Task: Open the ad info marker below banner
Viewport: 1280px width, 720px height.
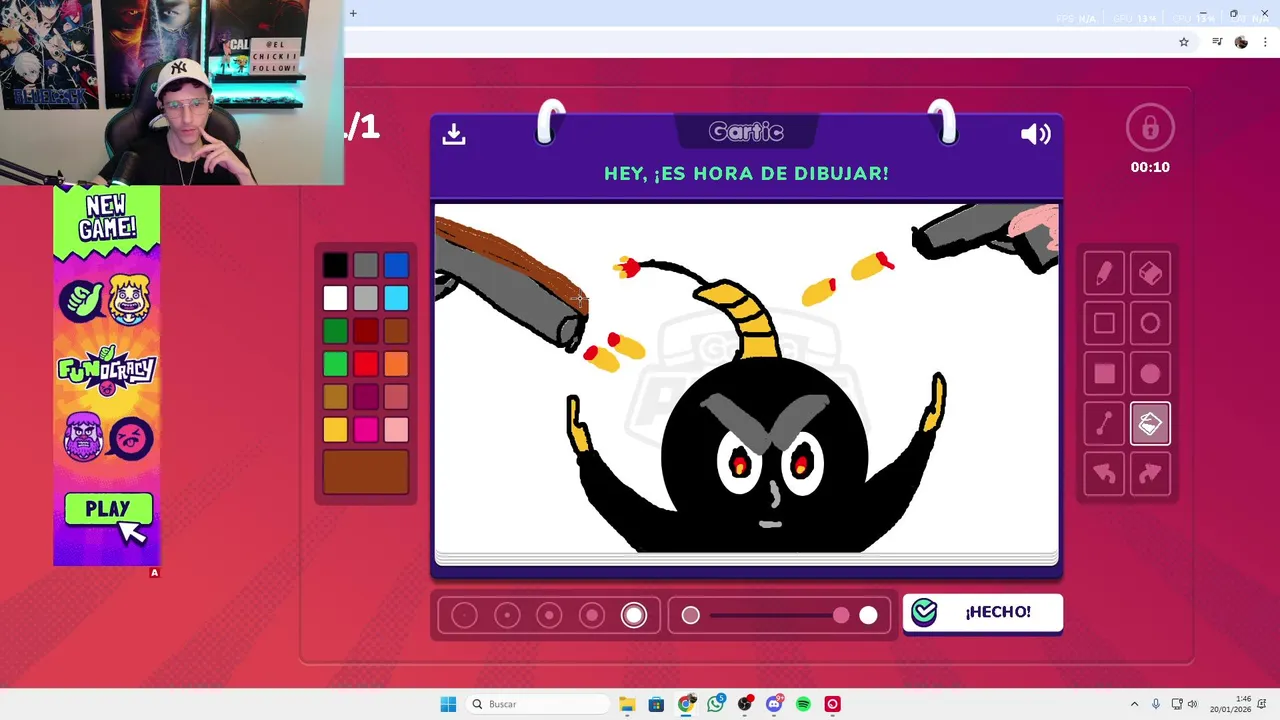Action: [154, 573]
